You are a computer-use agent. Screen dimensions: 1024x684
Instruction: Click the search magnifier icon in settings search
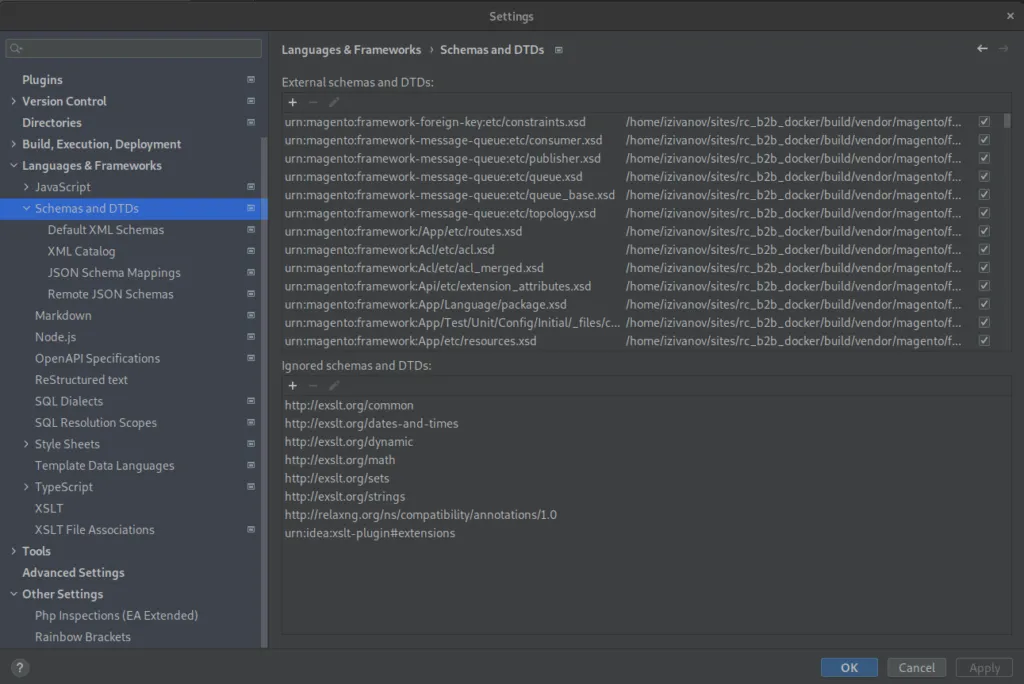(x=16, y=48)
